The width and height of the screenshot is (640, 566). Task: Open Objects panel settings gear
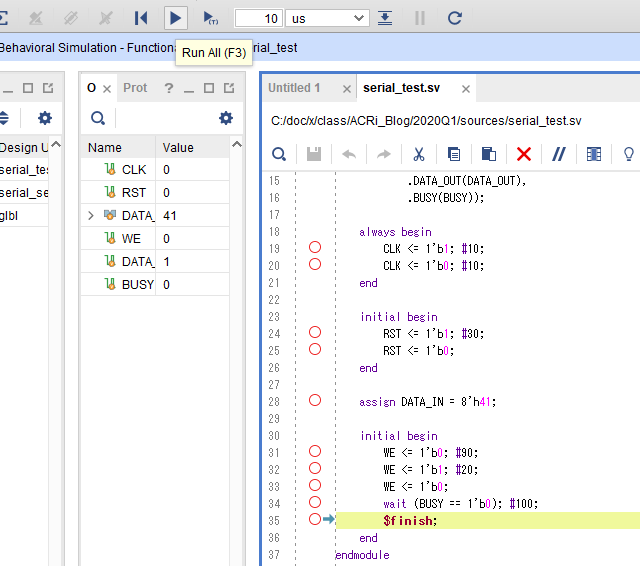[x=226, y=118]
